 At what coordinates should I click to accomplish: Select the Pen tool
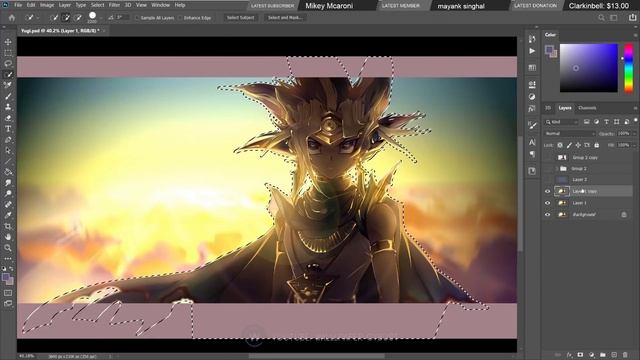coord(8,140)
